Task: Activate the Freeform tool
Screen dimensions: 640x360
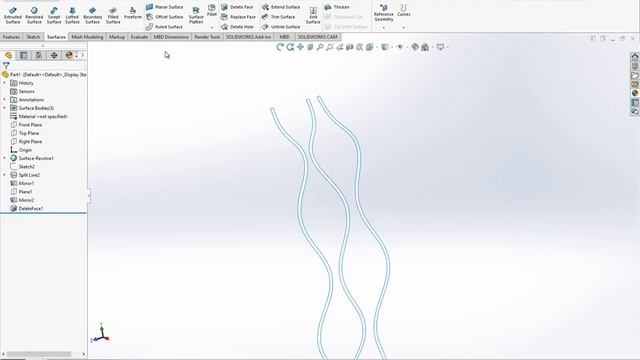Action: [x=133, y=13]
